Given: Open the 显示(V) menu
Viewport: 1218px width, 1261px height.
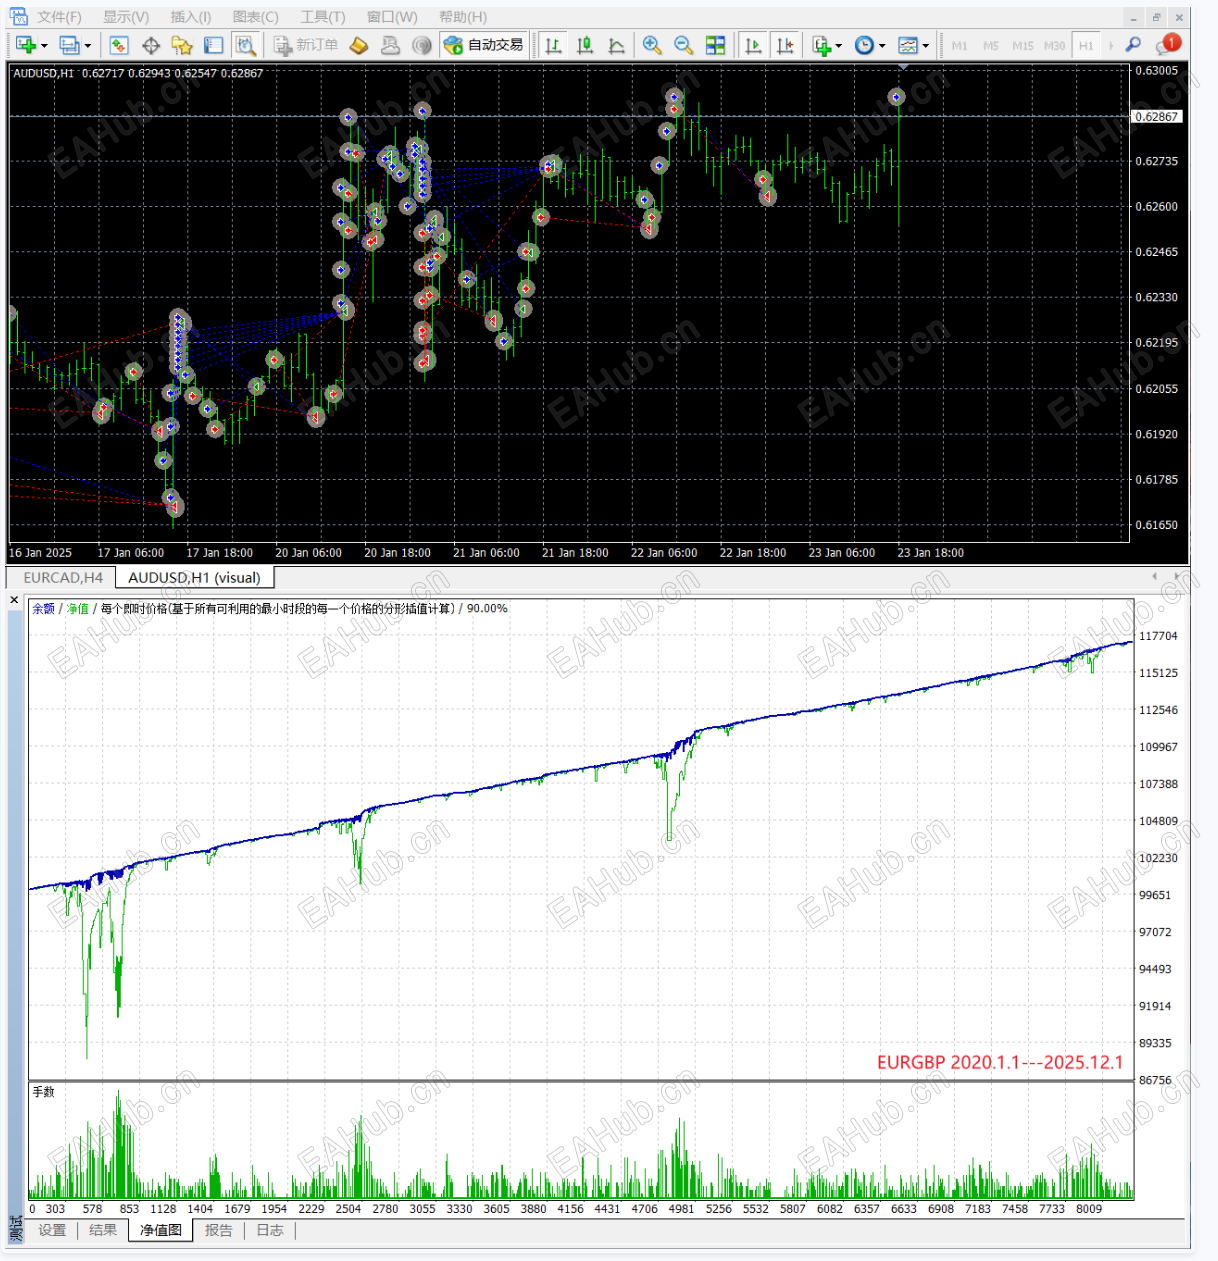Looking at the screenshot, I should tap(126, 17).
